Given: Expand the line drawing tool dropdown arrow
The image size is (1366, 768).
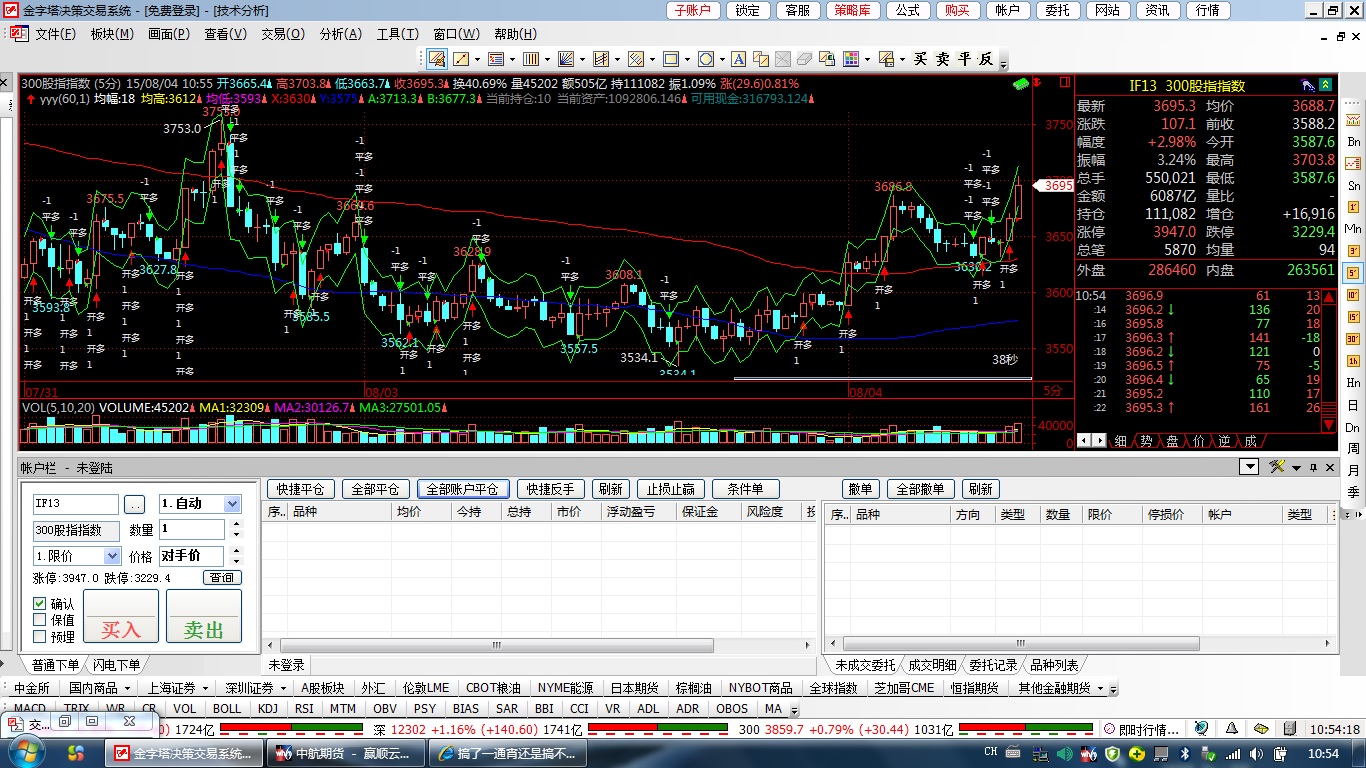Looking at the screenshot, I should (x=477, y=59).
